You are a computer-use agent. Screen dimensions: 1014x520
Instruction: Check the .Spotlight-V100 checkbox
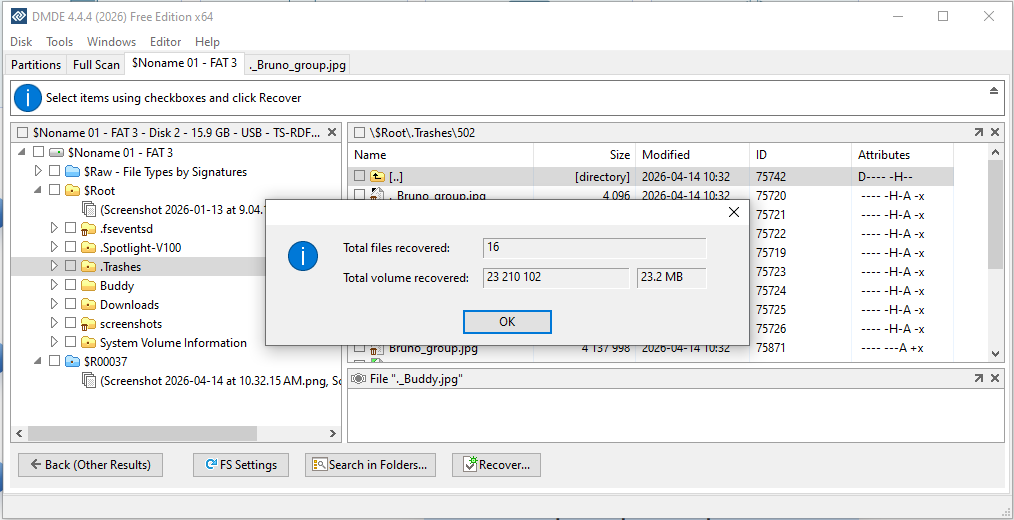click(70, 247)
